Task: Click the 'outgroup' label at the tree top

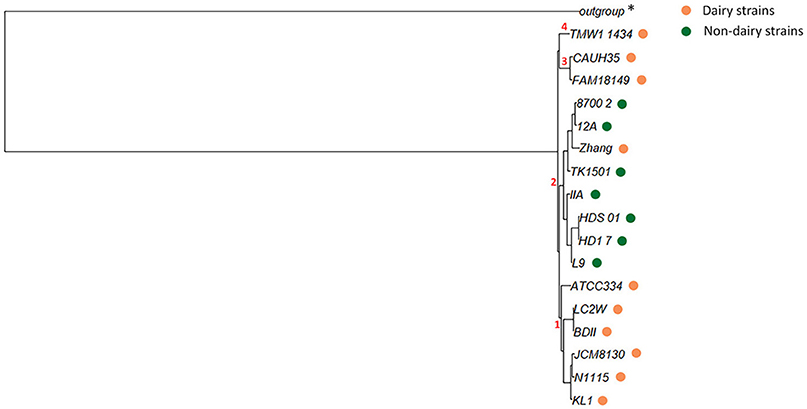Action: 602,11
